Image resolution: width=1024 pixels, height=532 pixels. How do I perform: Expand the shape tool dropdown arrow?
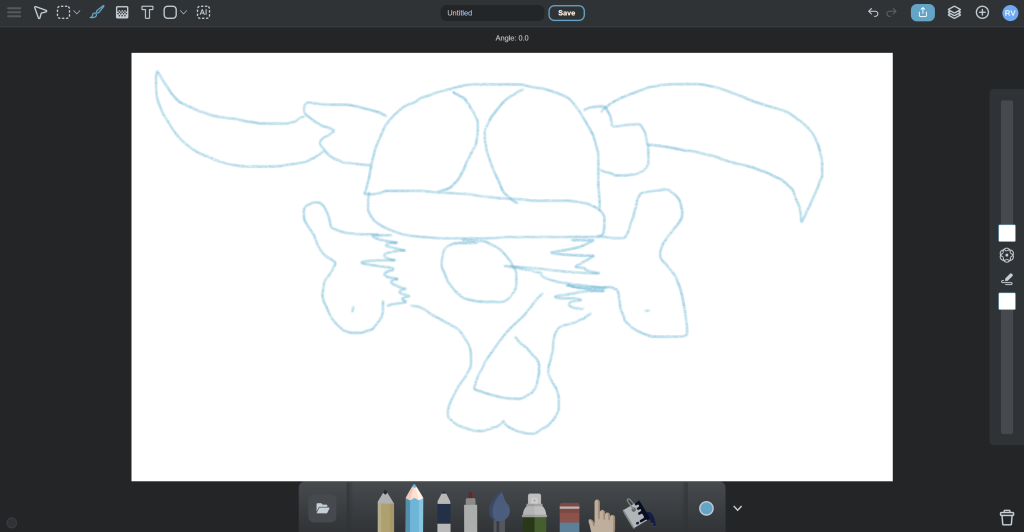coord(183,13)
